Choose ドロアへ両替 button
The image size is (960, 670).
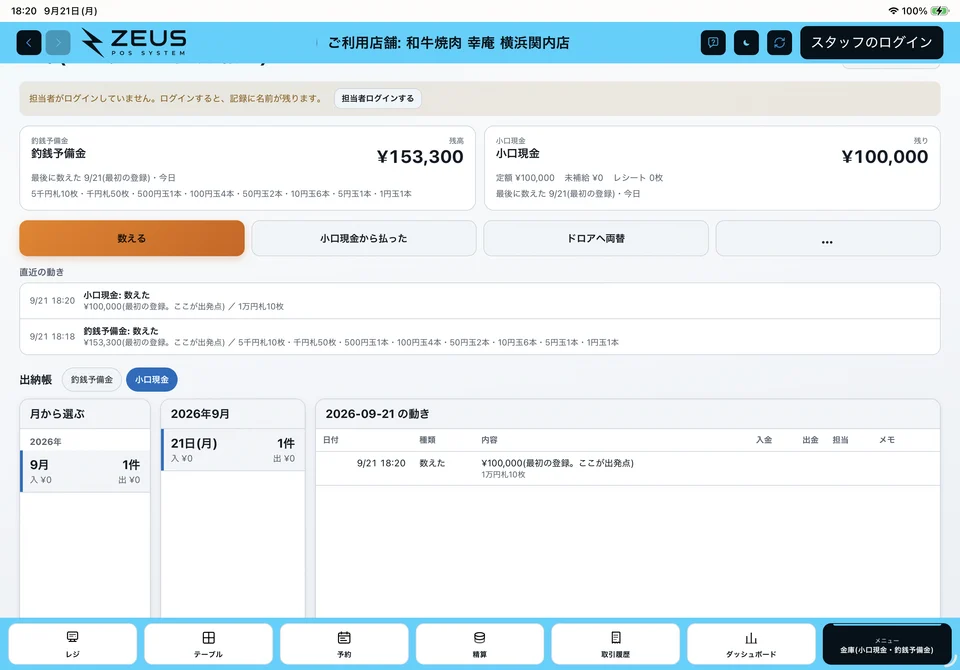click(596, 238)
